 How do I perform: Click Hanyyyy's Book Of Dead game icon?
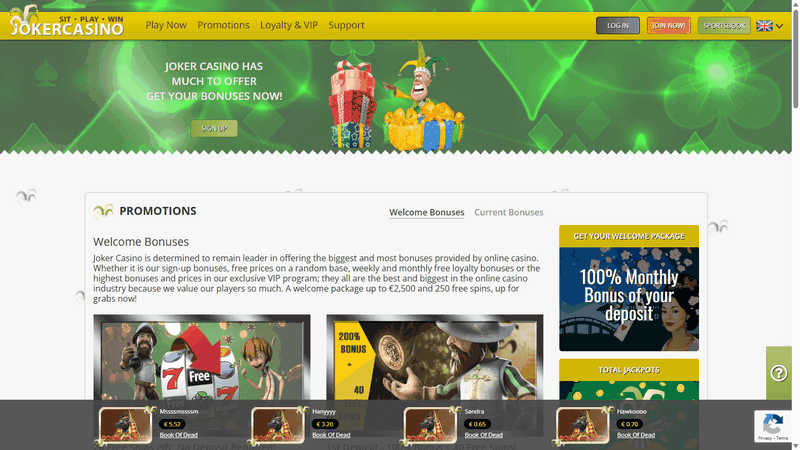[278, 425]
